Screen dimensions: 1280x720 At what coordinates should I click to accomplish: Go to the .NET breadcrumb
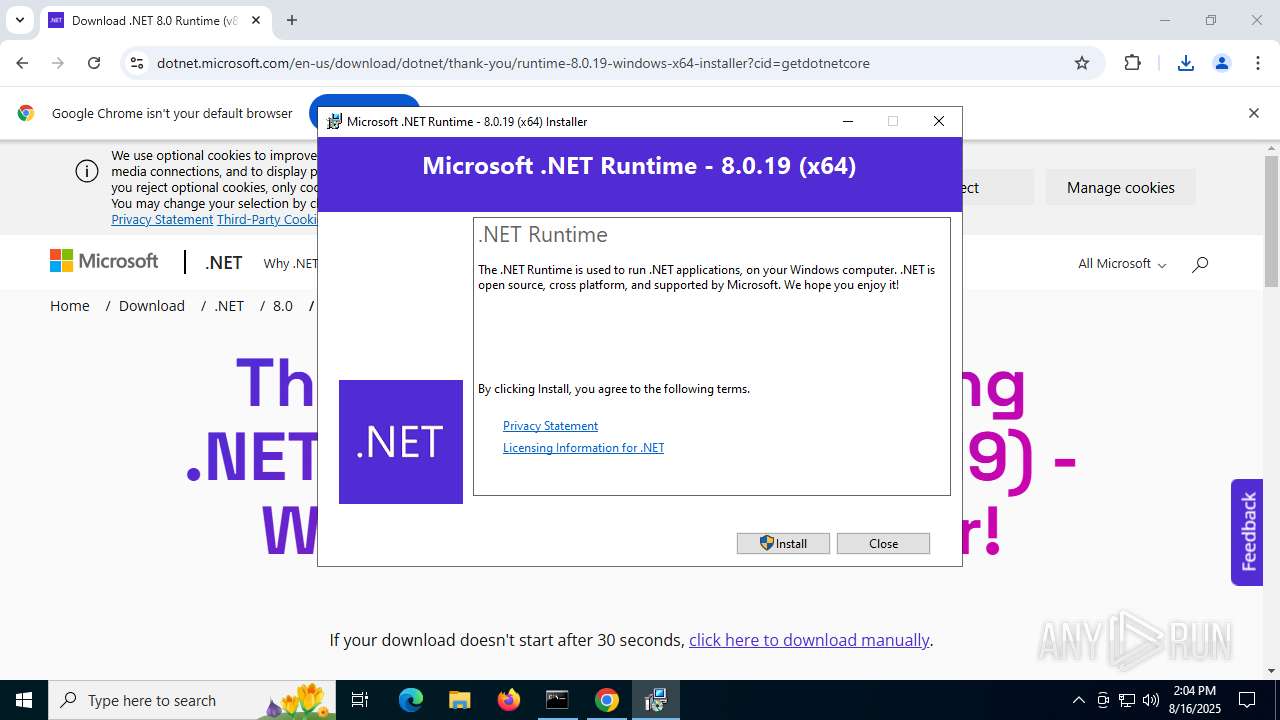pyautogui.click(x=229, y=306)
